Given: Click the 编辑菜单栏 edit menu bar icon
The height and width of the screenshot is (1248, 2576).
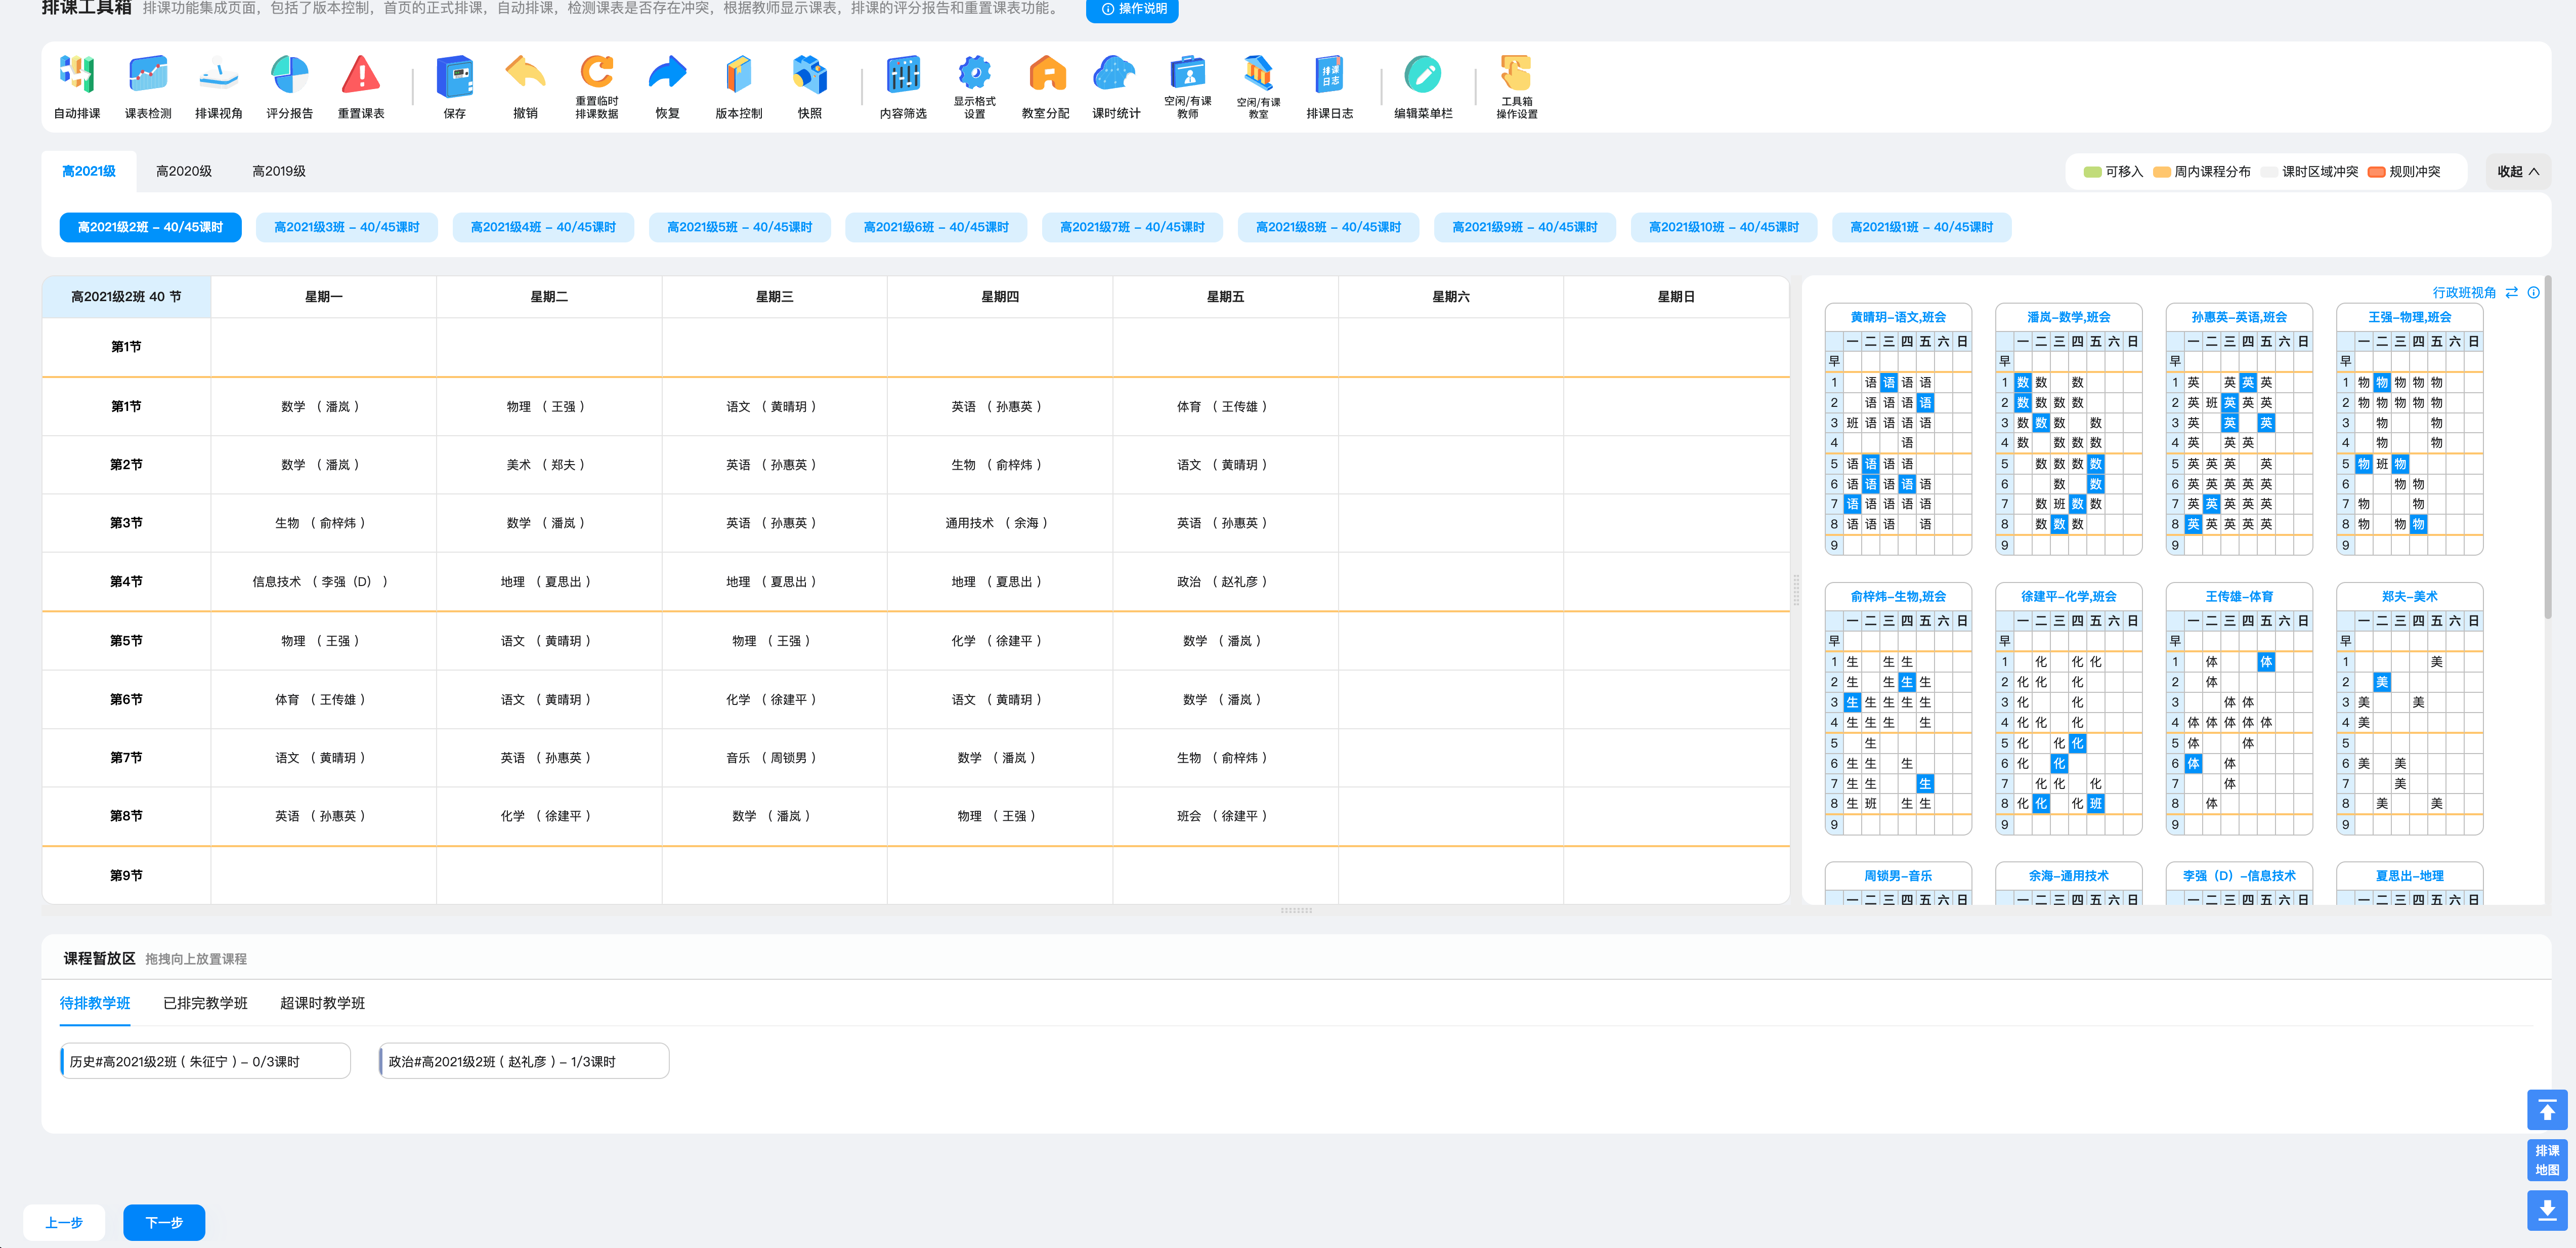Looking at the screenshot, I should tap(1423, 74).
